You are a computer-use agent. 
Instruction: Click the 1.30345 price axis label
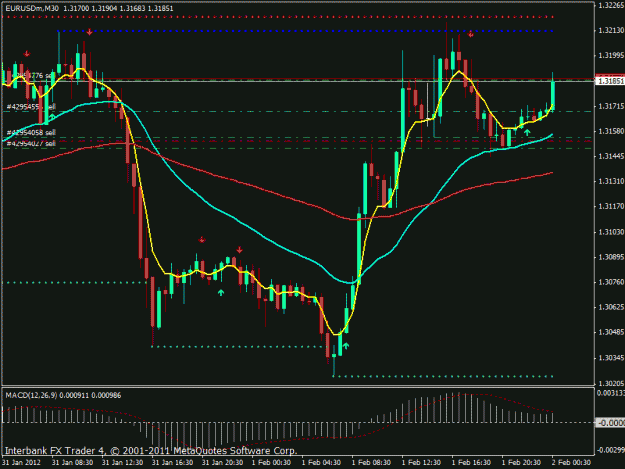611,358
